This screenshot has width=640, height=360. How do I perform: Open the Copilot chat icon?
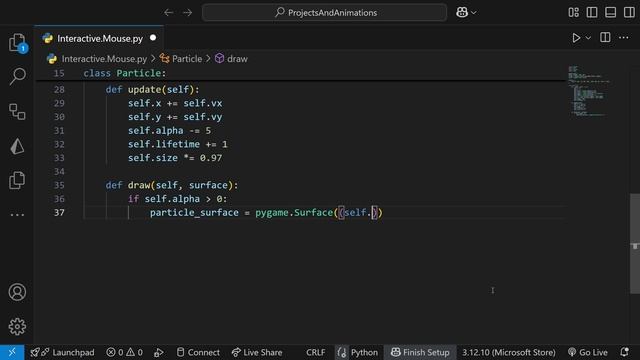point(462,13)
